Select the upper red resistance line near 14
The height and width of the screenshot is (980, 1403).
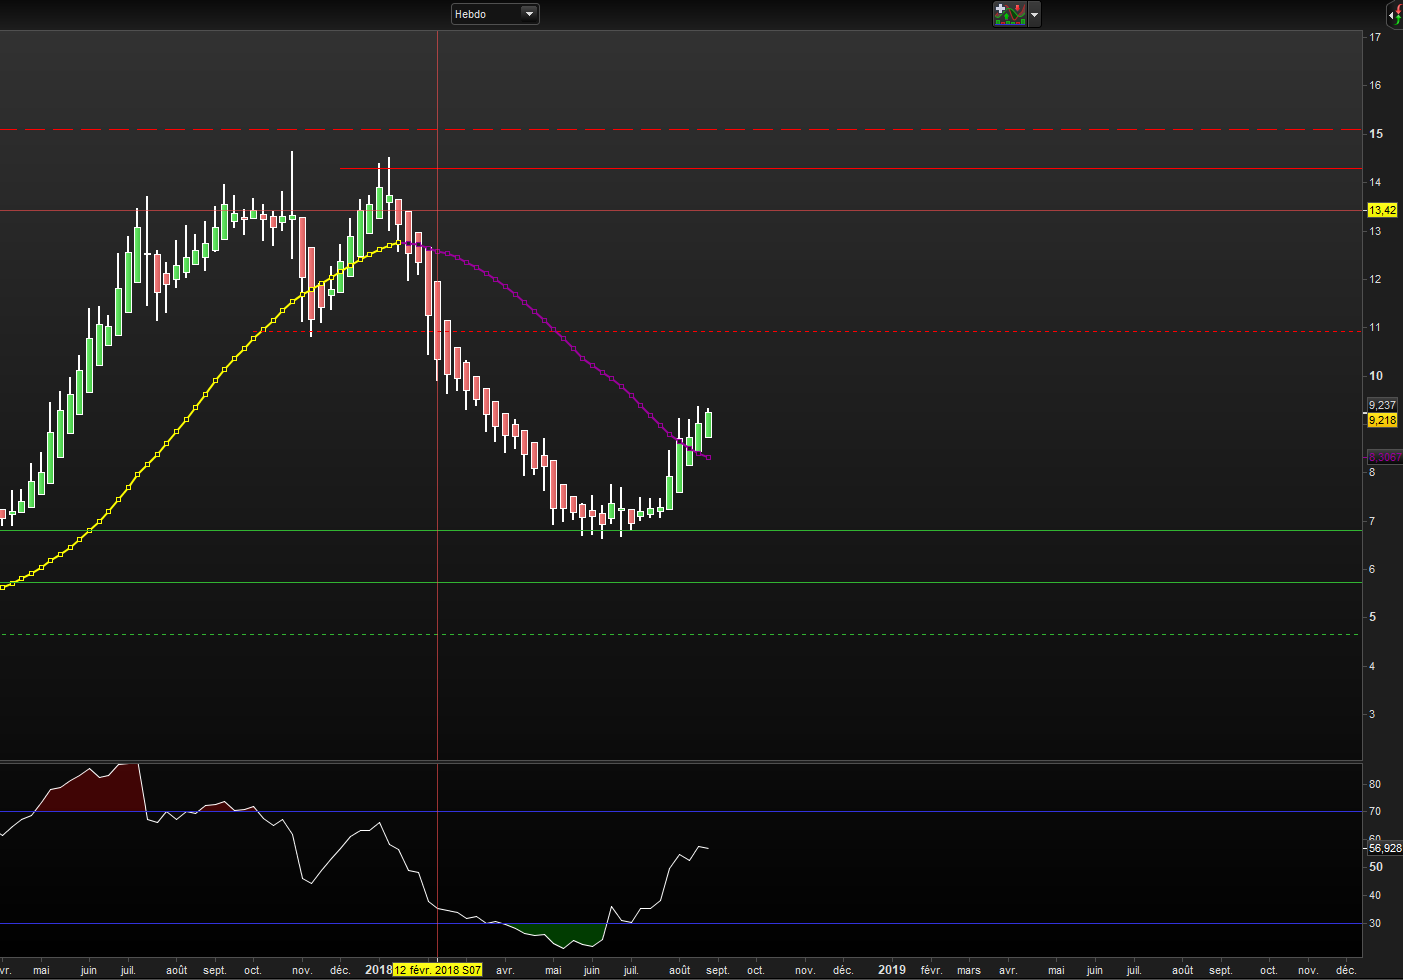pos(800,169)
